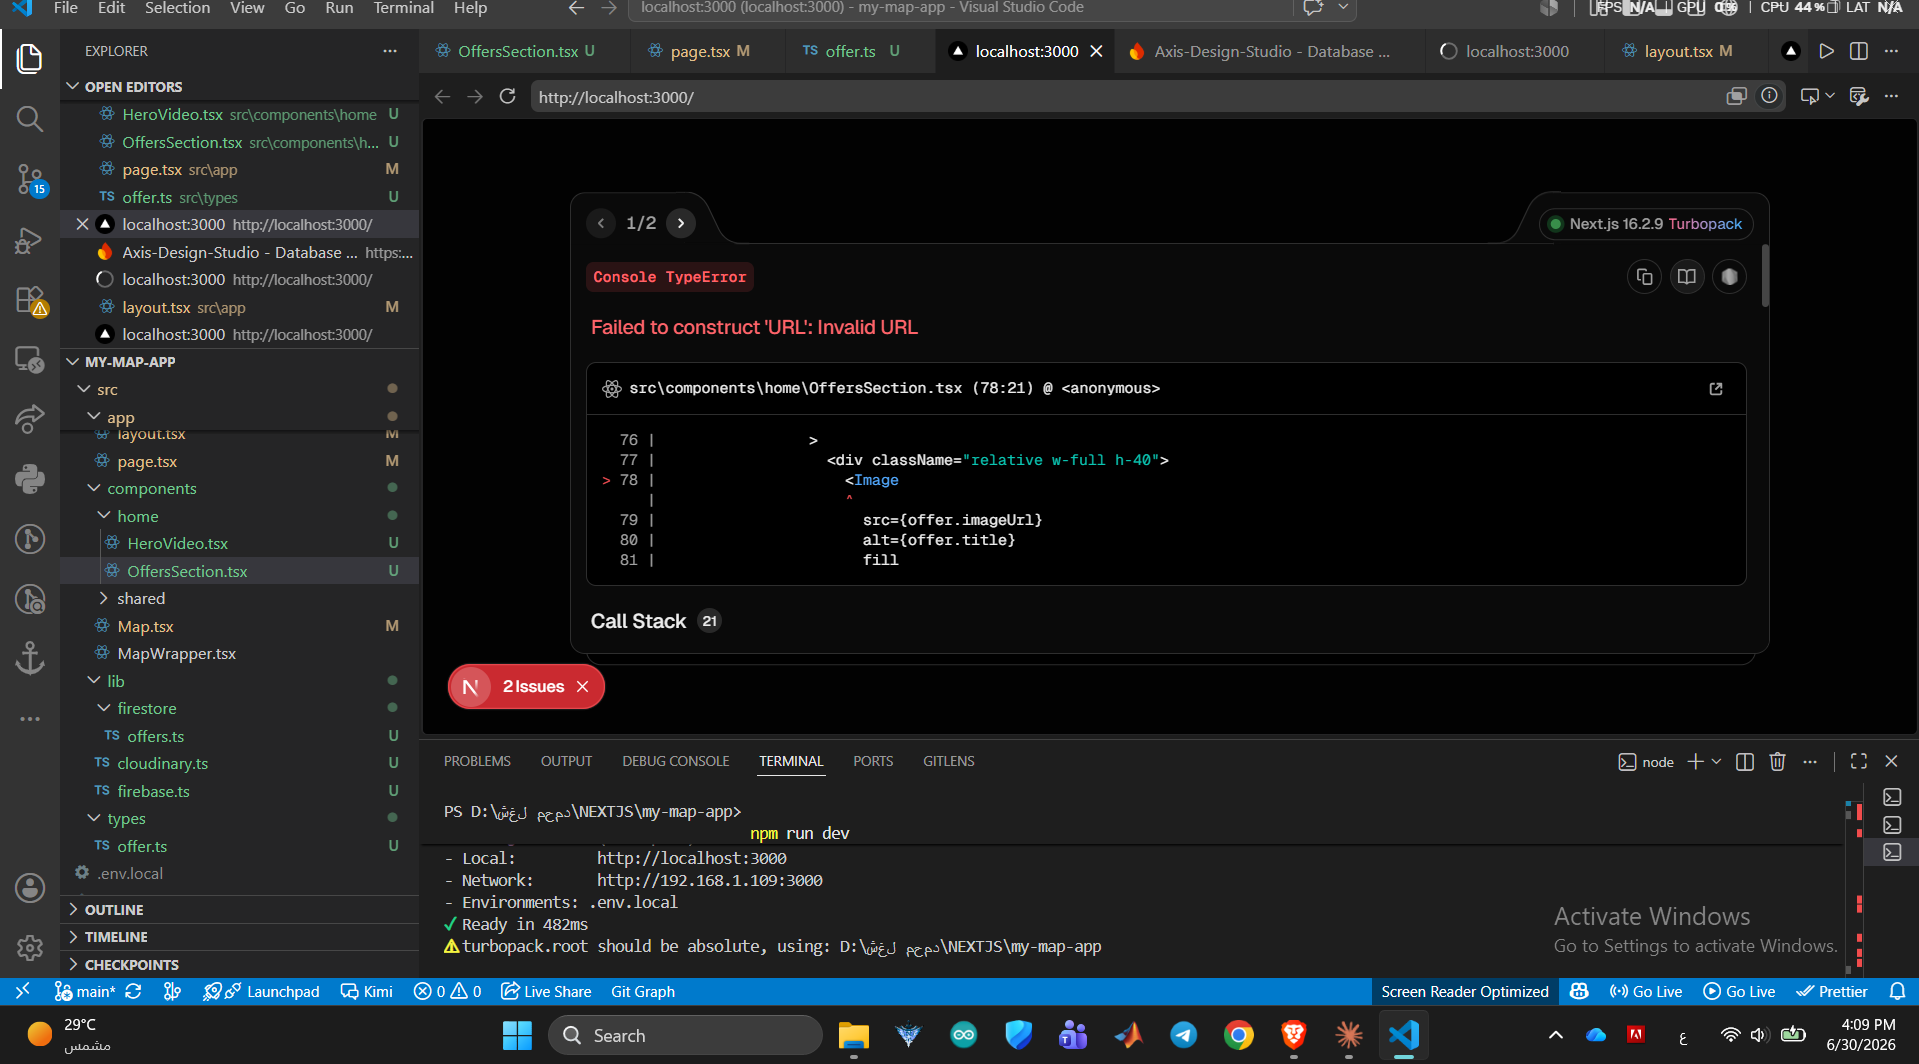Copy the error info in overlay

tap(1644, 277)
